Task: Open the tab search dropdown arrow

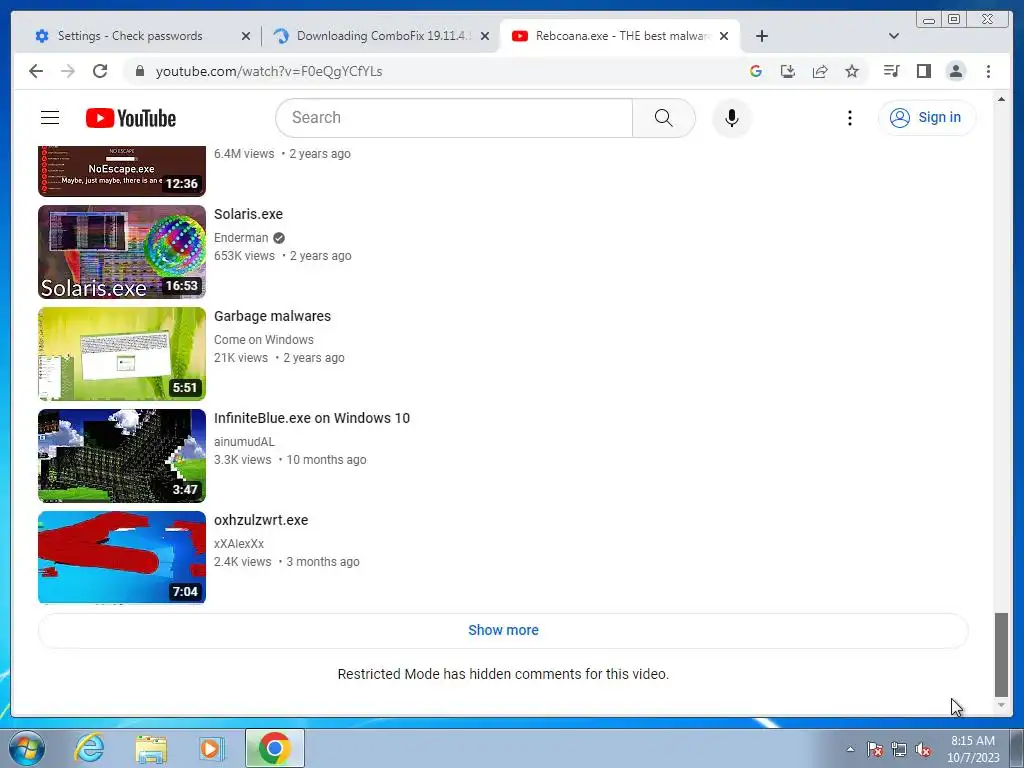Action: (893, 36)
